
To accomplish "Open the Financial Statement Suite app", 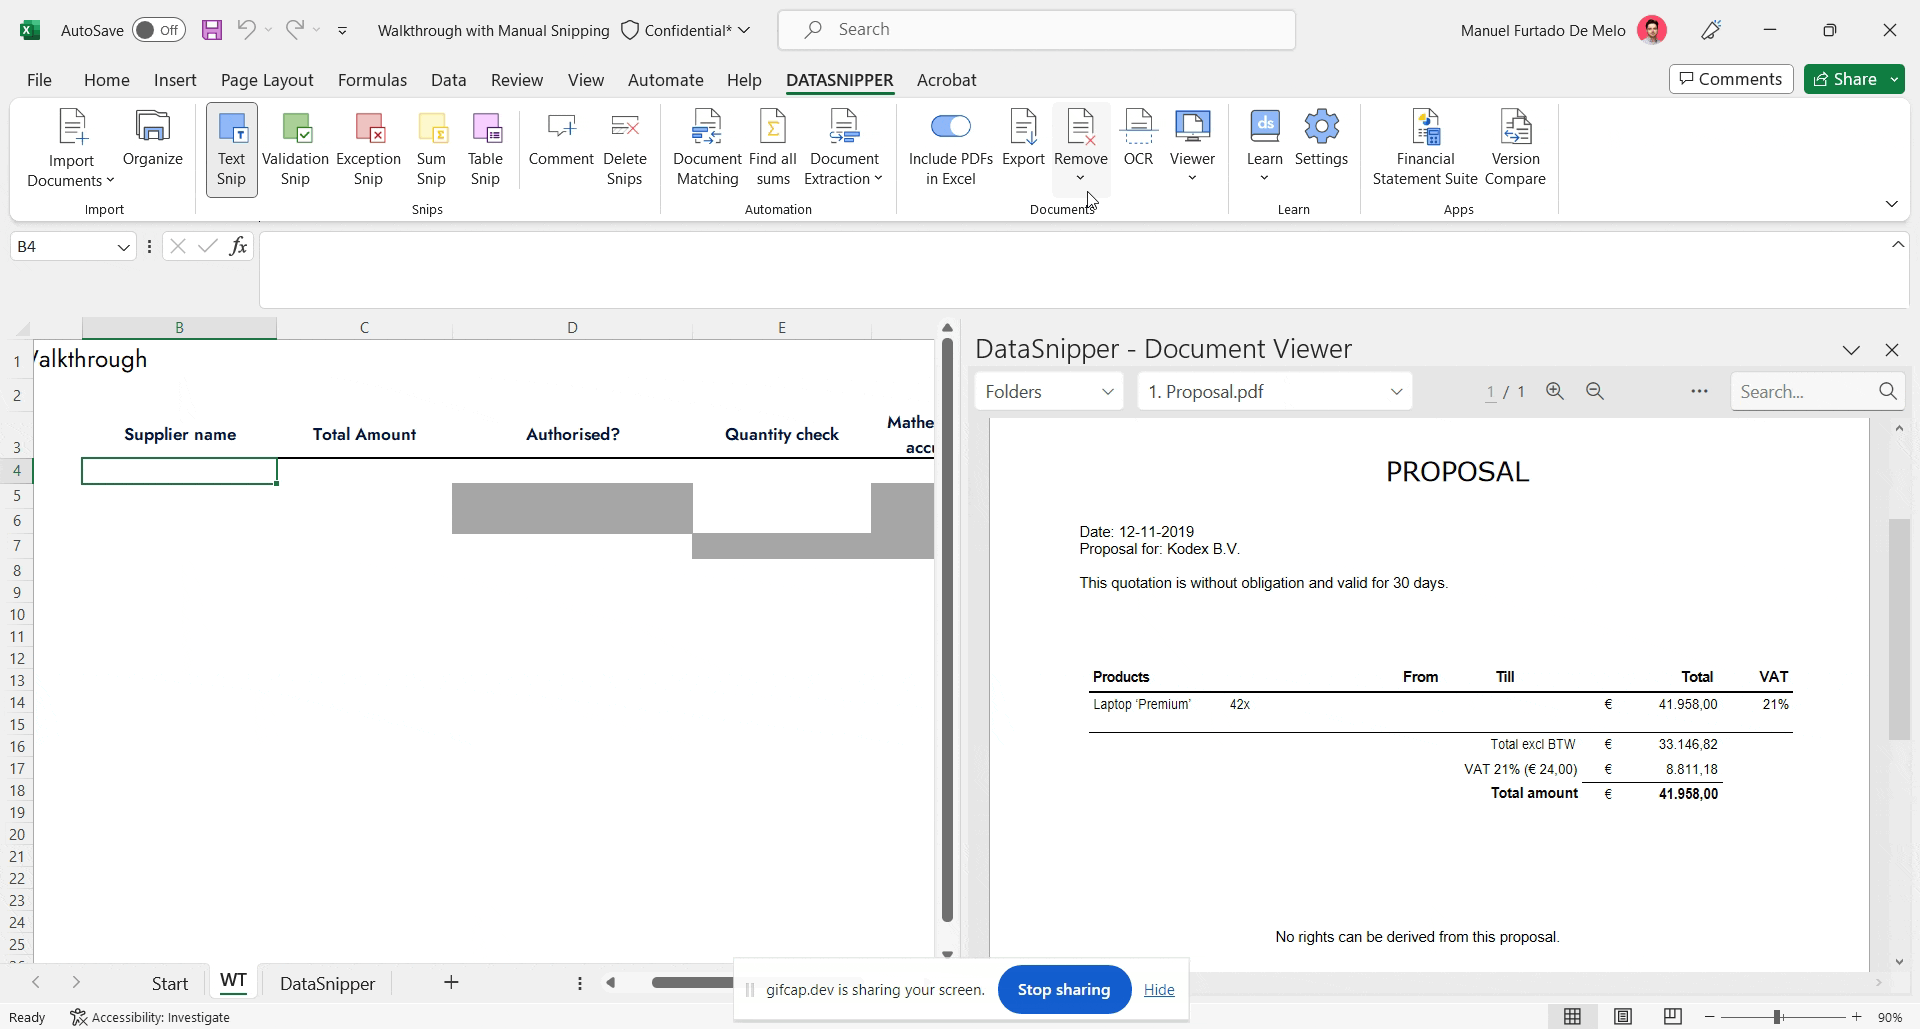I will point(1425,148).
